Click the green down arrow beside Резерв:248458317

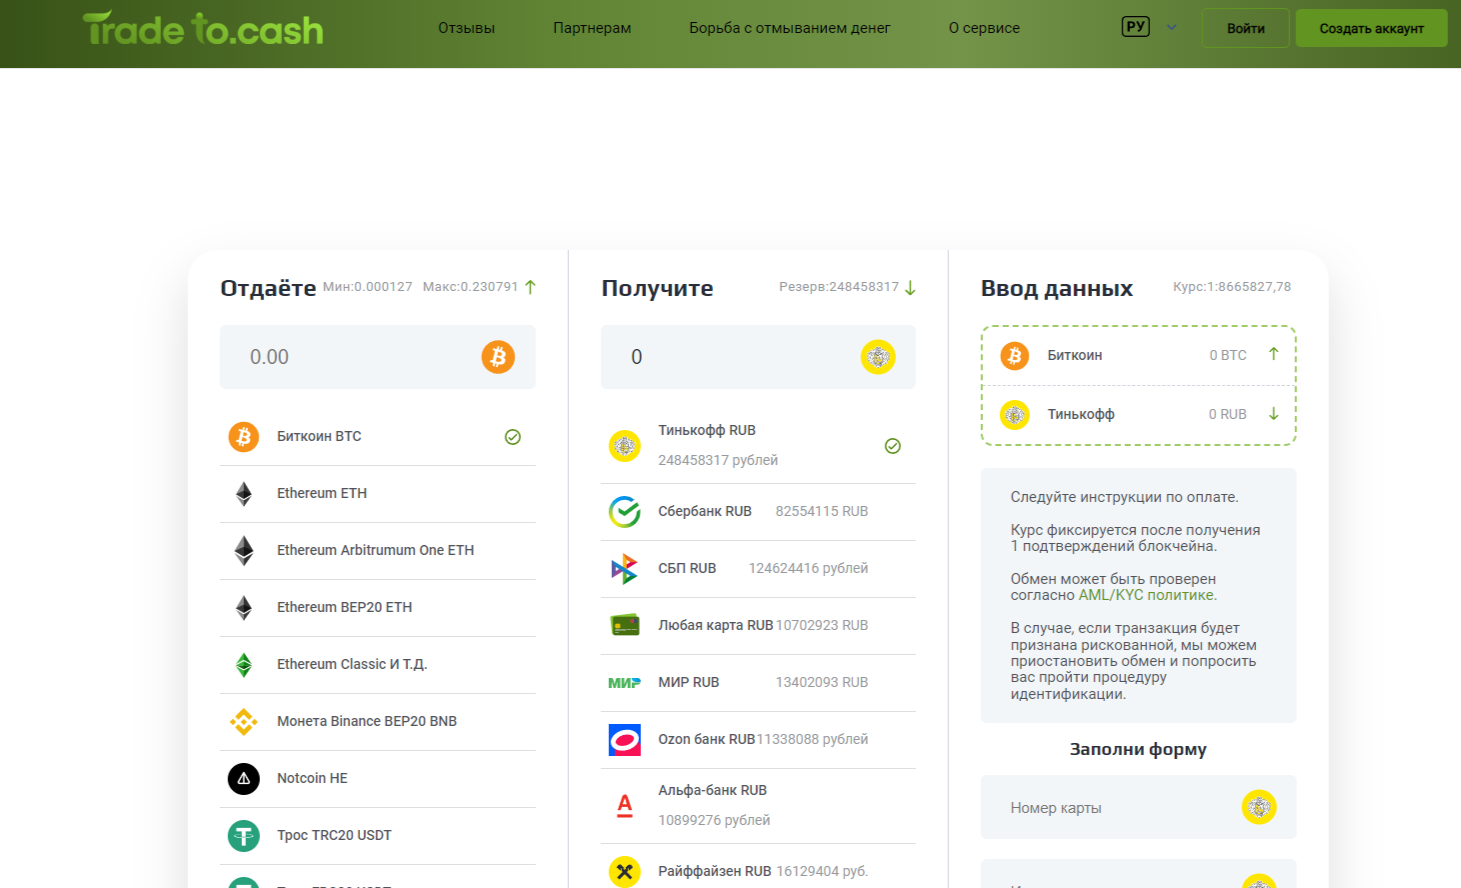911,288
